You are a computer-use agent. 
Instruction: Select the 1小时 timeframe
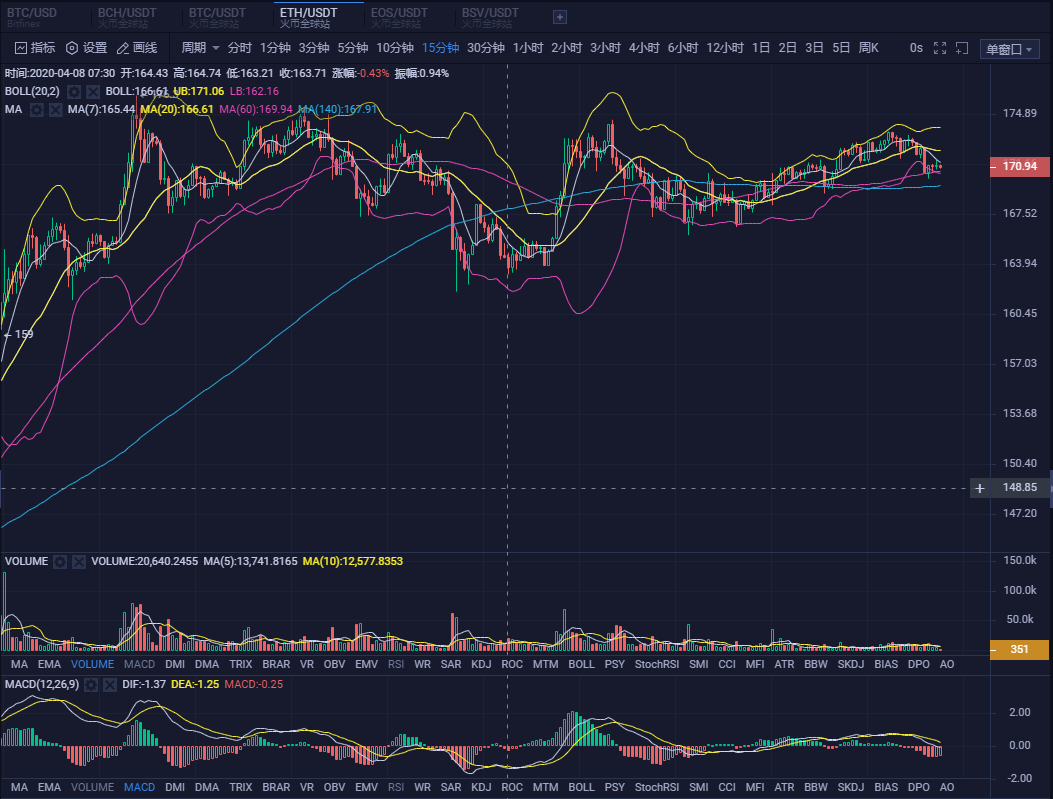coord(527,48)
